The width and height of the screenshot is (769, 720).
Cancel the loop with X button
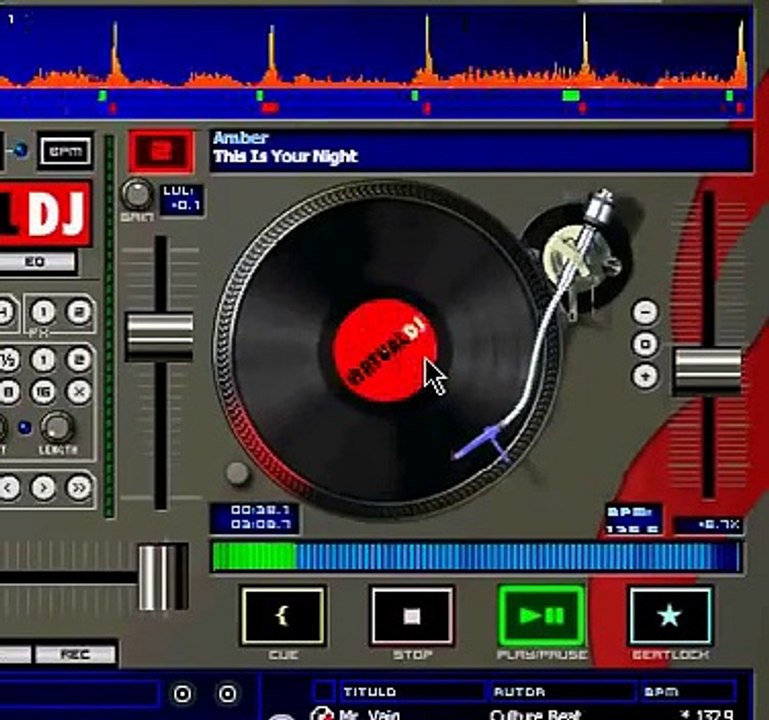coord(78,391)
